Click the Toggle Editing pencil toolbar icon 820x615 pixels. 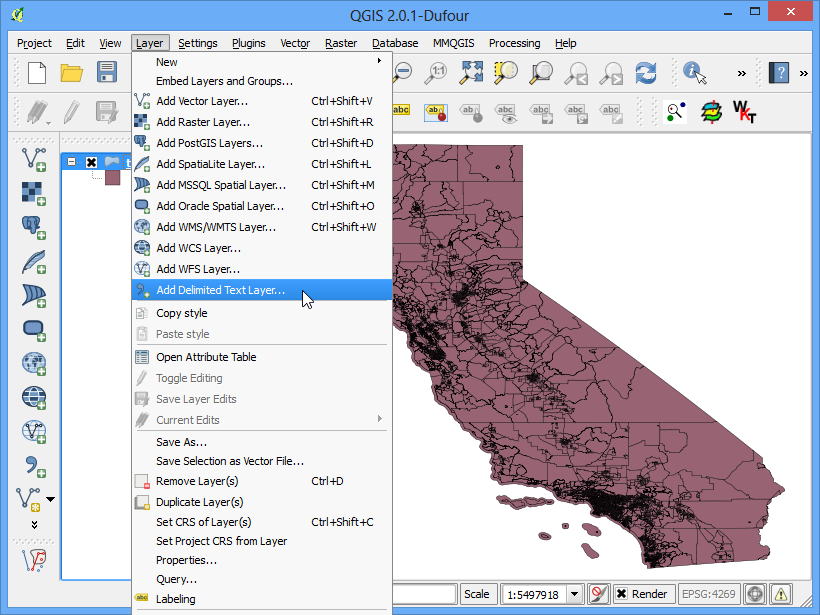[x=72, y=112]
